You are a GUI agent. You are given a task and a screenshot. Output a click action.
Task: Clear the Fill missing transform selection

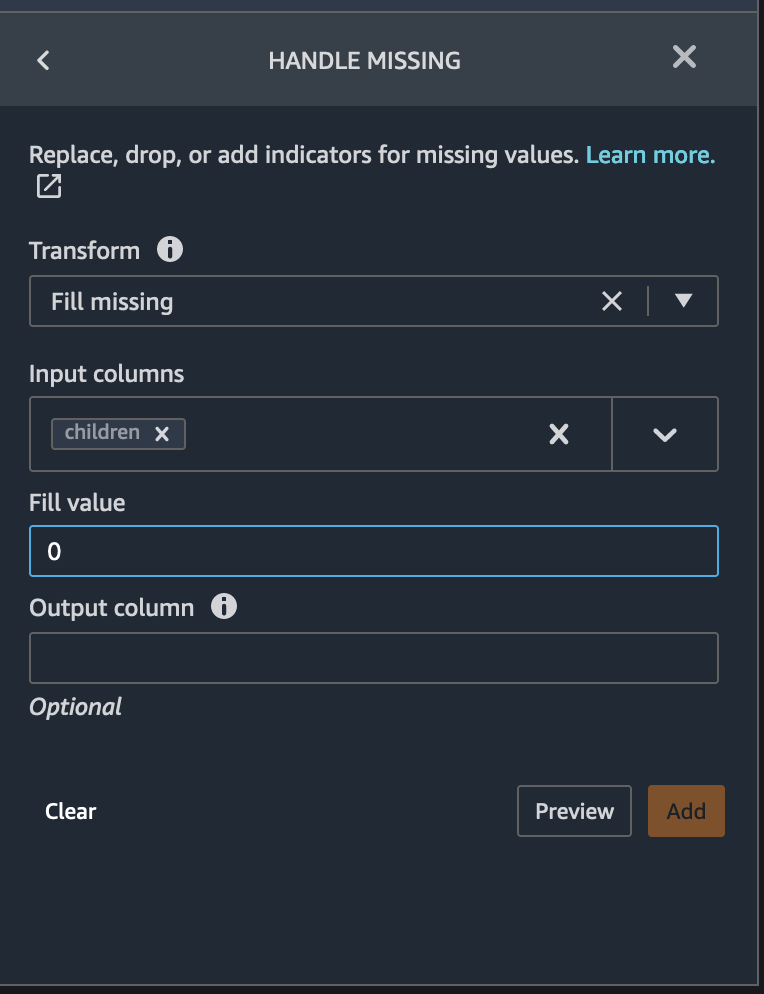click(x=612, y=301)
